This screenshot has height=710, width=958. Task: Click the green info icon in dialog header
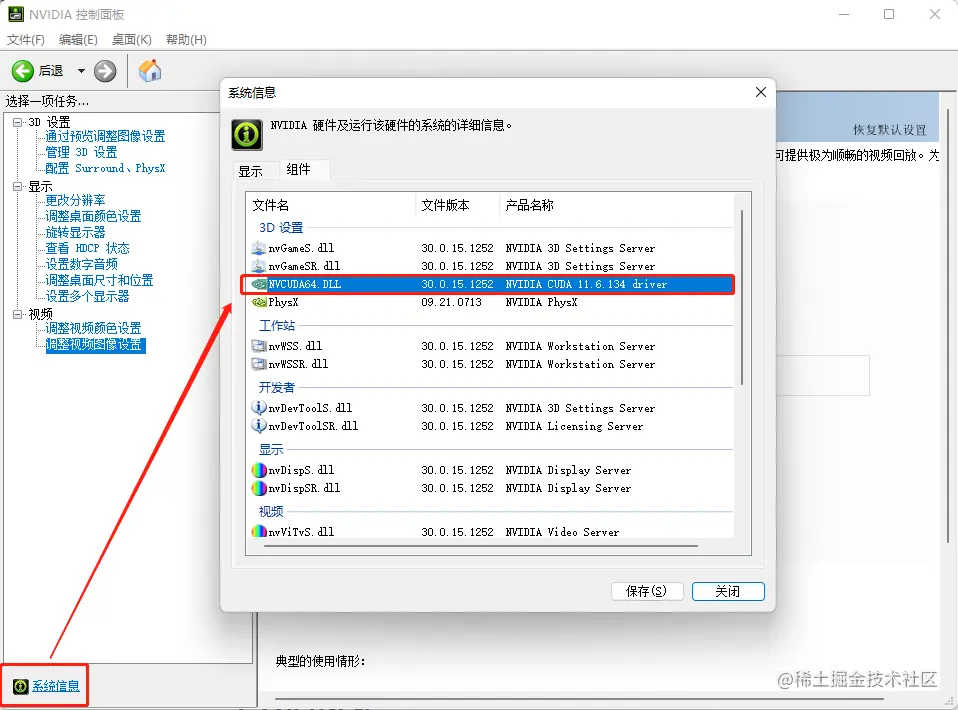pyautogui.click(x=247, y=134)
